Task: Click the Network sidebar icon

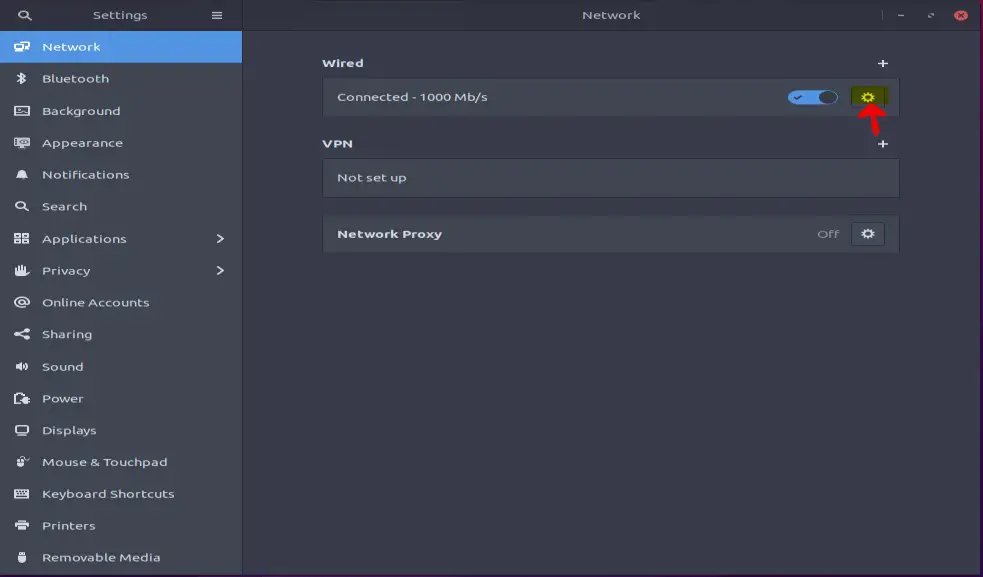Action: tap(22, 47)
